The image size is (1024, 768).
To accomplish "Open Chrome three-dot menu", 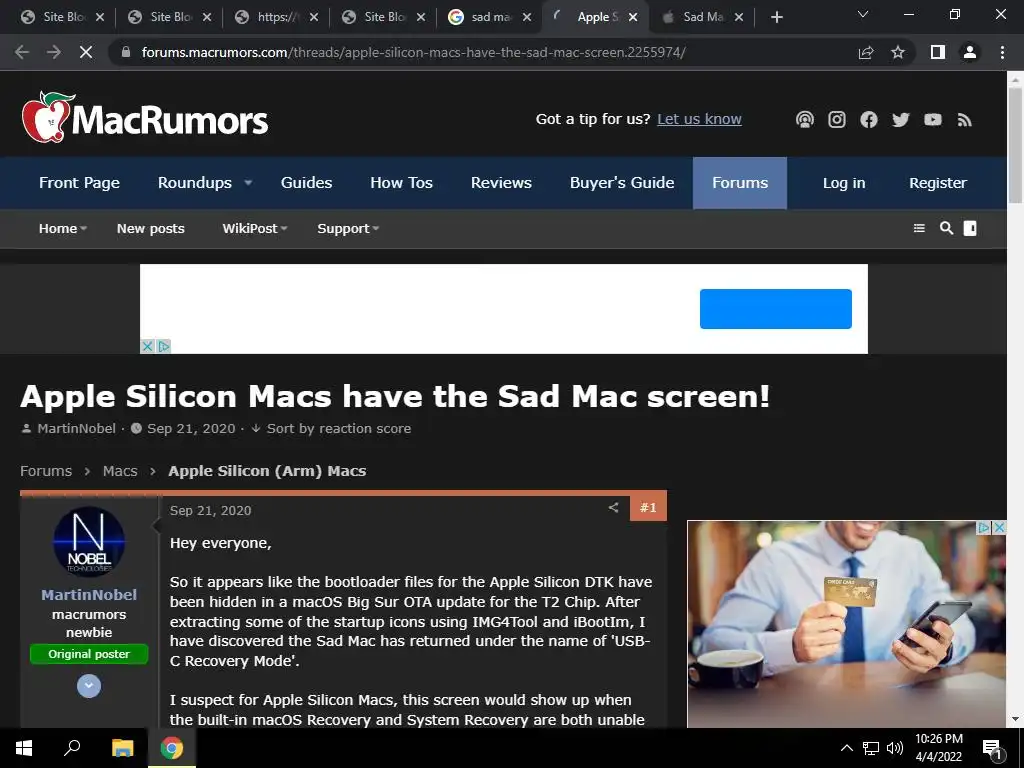I will [x=1002, y=52].
